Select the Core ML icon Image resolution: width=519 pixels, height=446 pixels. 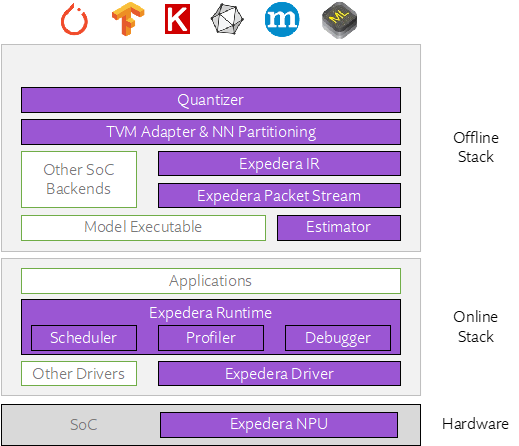pyautogui.click(x=339, y=20)
